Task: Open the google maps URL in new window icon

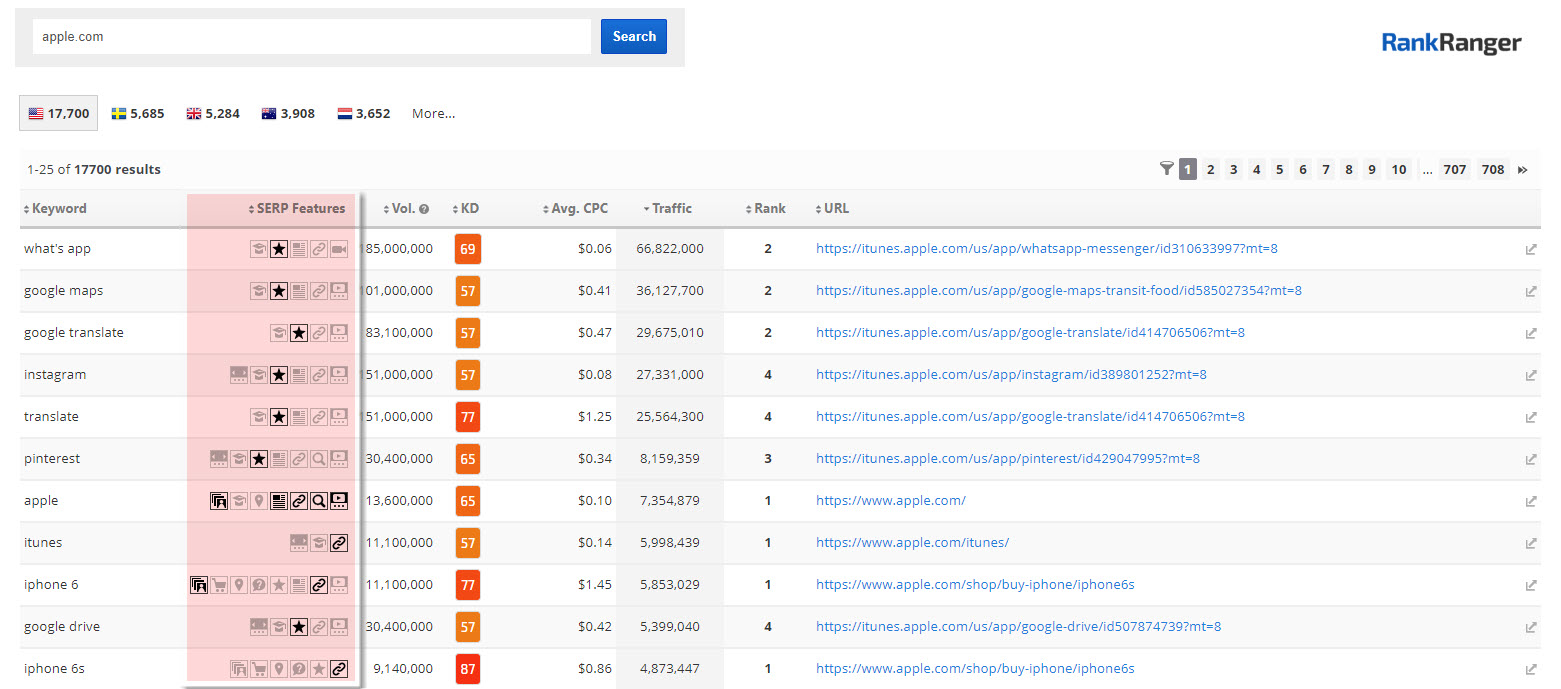Action: (x=1530, y=291)
